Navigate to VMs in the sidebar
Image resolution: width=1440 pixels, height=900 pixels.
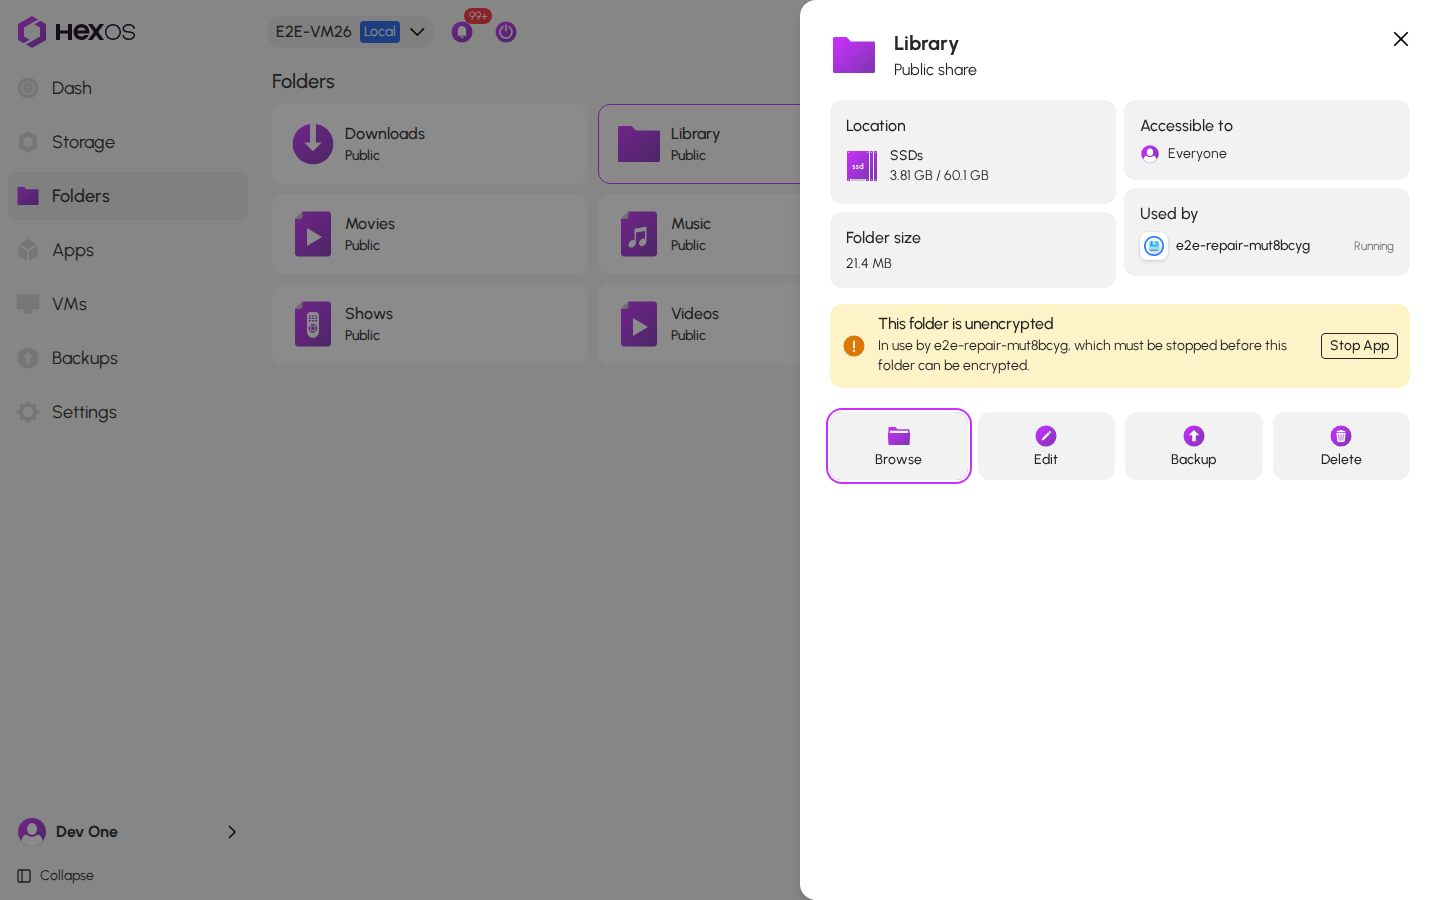point(128,304)
